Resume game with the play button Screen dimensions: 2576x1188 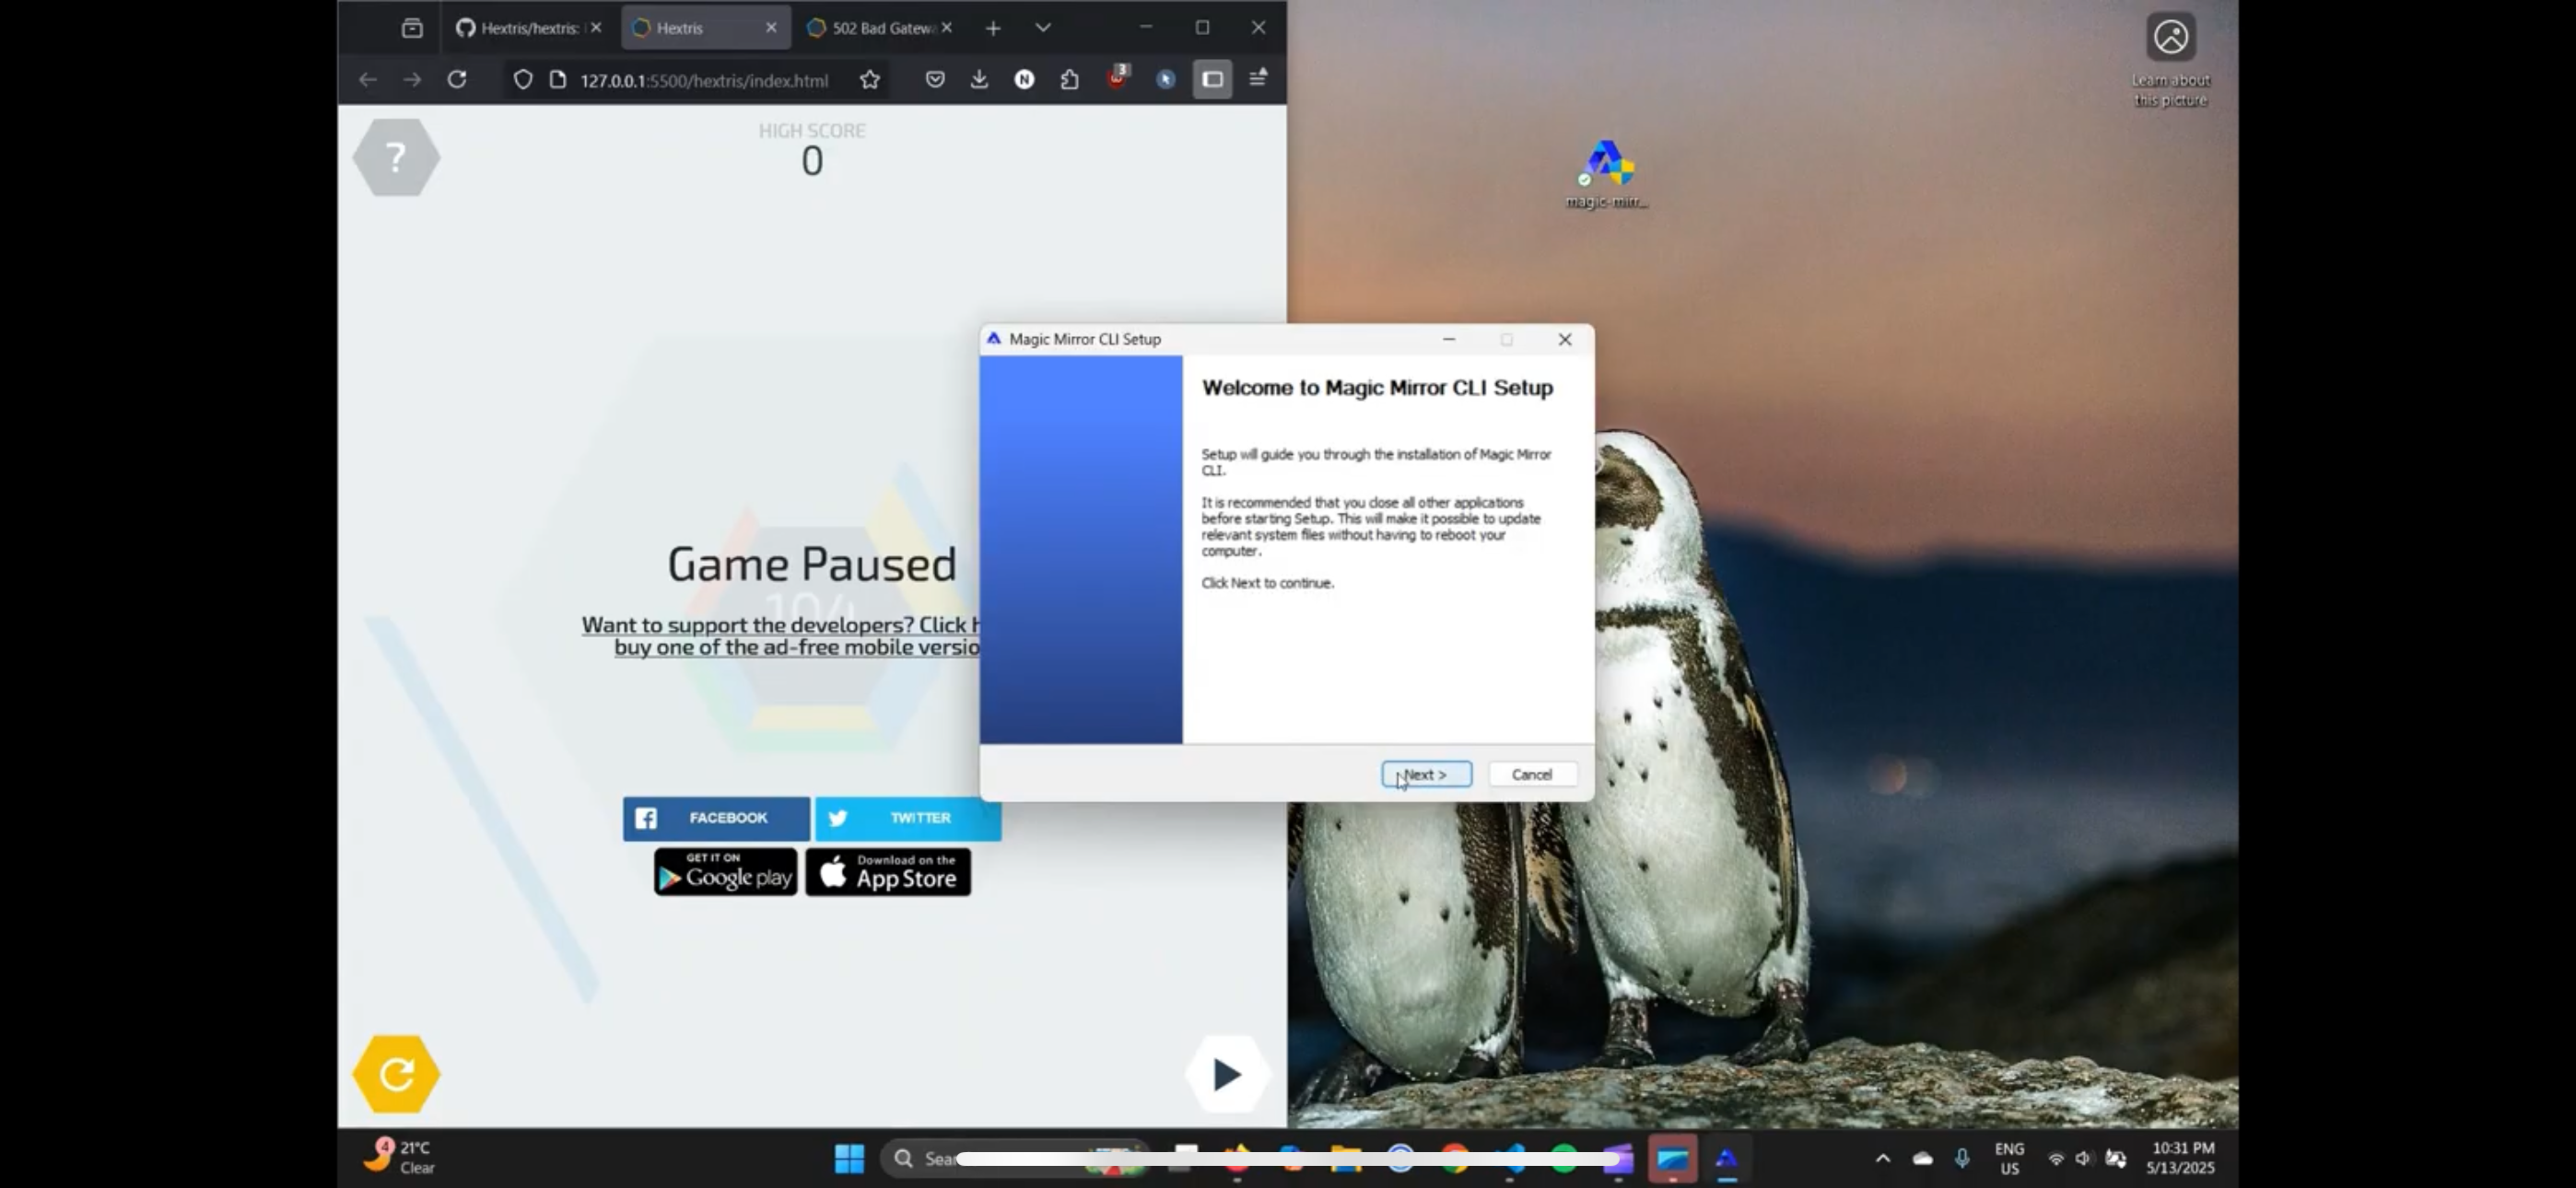pyautogui.click(x=1226, y=1075)
